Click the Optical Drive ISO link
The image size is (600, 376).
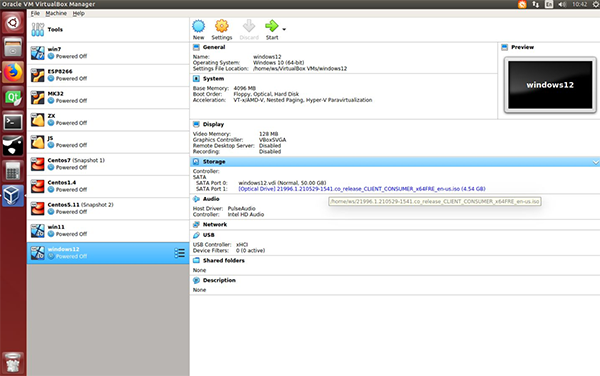pyautogui.click(x=362, y=189)
